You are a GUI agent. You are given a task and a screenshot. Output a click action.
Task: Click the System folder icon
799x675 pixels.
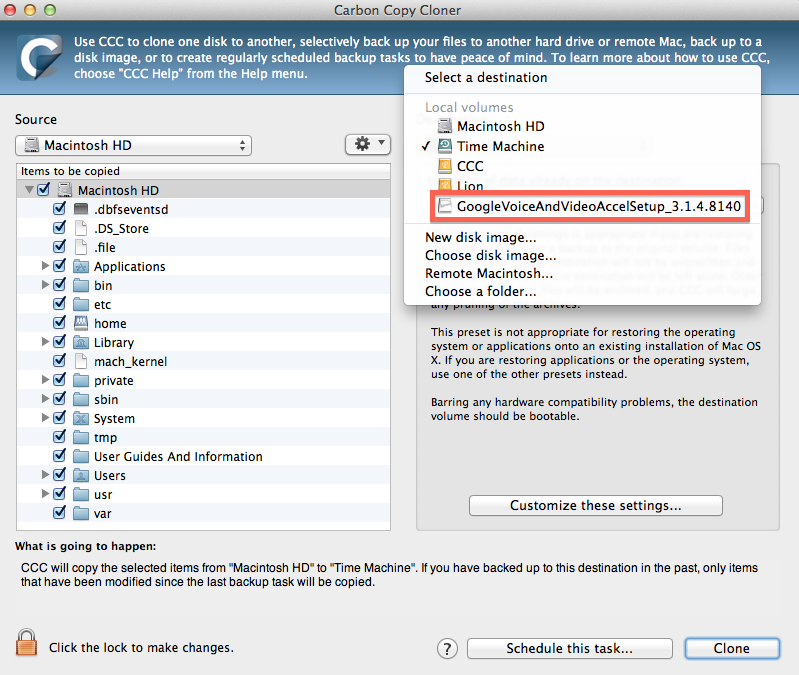tap(81, 418)
